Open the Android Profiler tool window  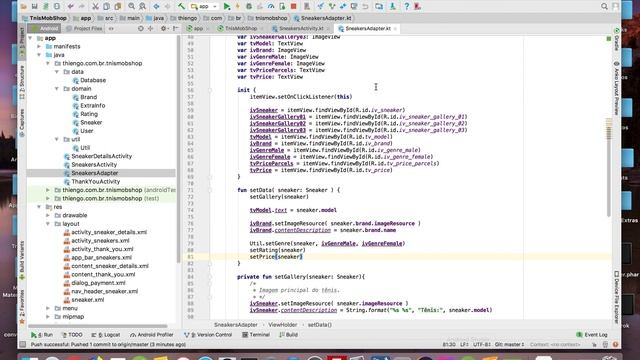click(151, 335)
